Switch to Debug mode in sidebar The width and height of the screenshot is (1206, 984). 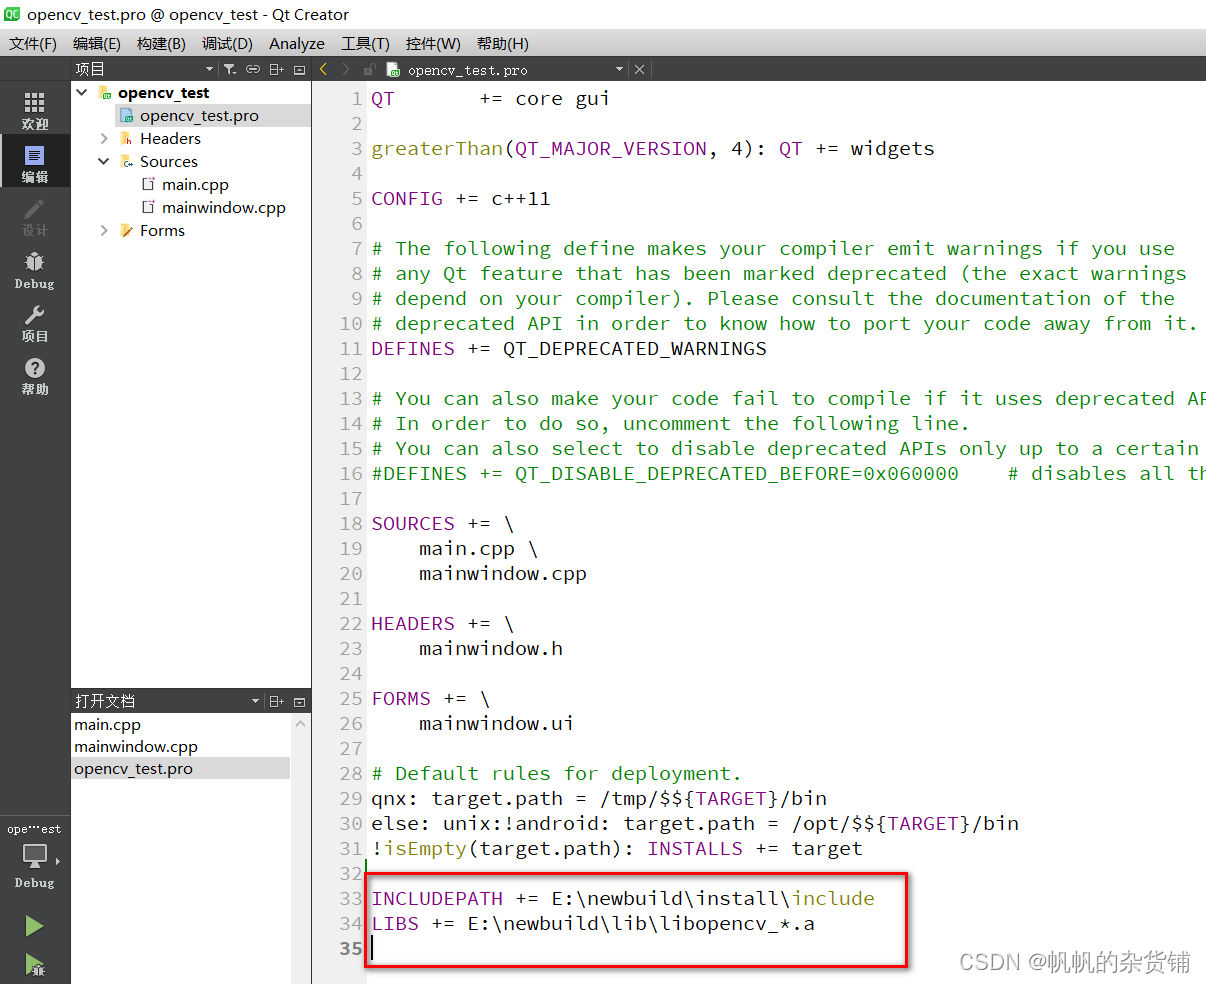tap(35, 270)
